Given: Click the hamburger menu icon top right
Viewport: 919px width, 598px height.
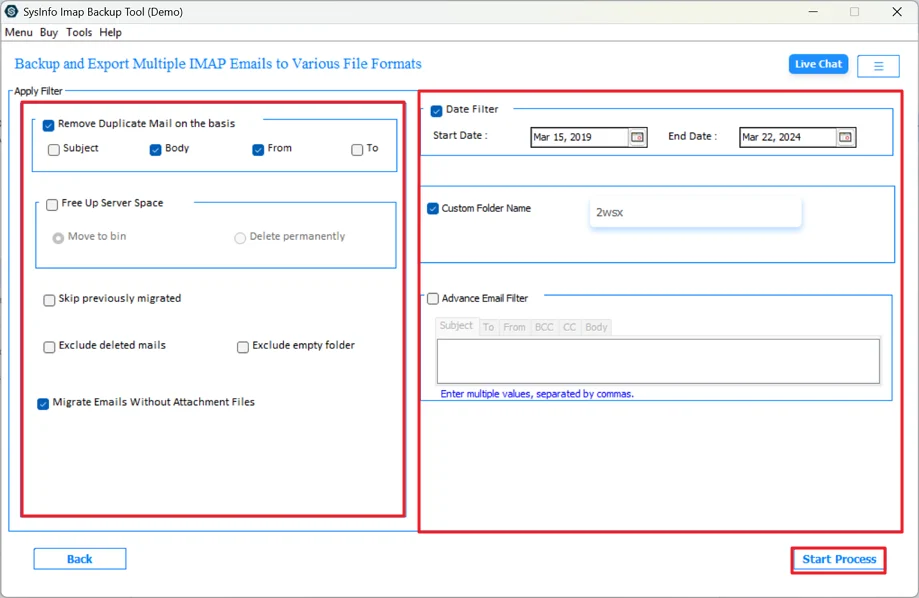Looking at the screenshot, I should 878,64.
